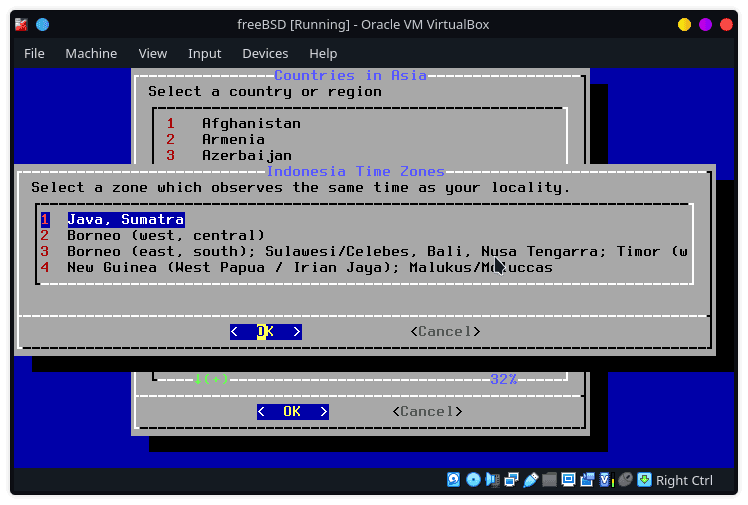This screenshot has height=505, width=748.
Task: Click the green down-arrow scroll indicator
Action: [210, 379]
